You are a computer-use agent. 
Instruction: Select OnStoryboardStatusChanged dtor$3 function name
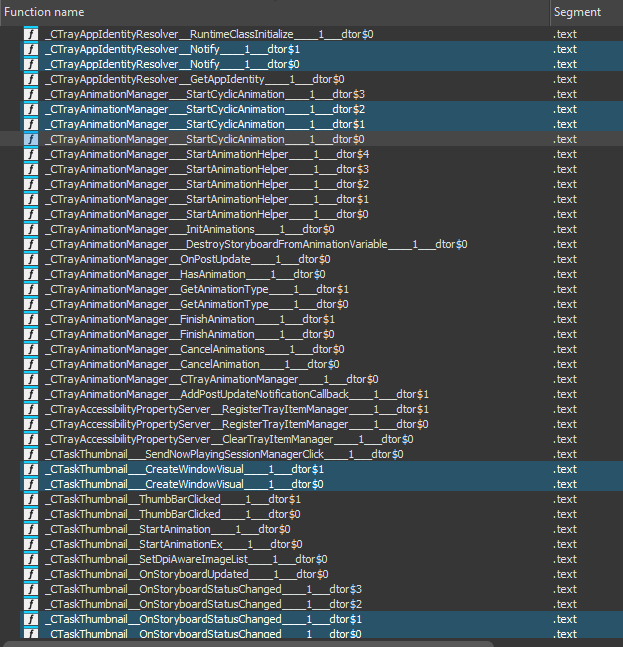point(203,589)
